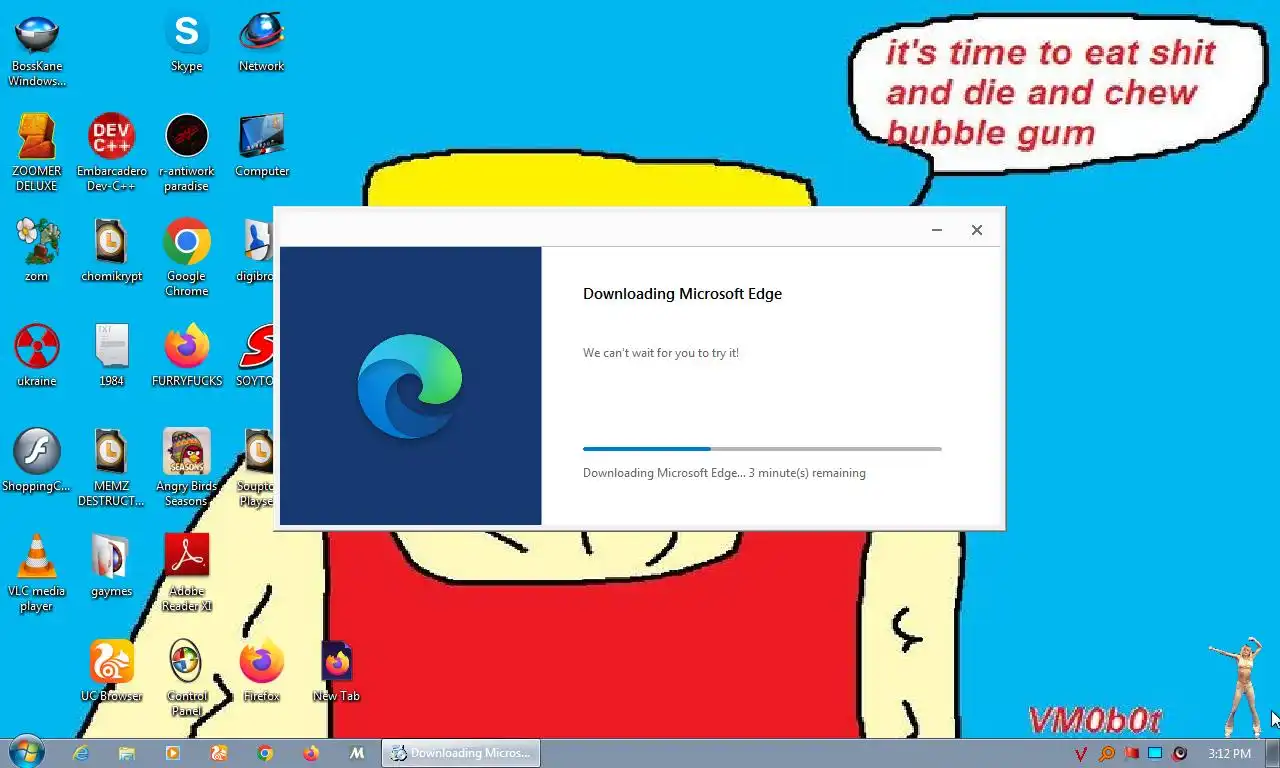The height and width of the screenshot is (768, 1280).
Task: Open the ukraine radiation icon
Action: [x=37, y=355]
